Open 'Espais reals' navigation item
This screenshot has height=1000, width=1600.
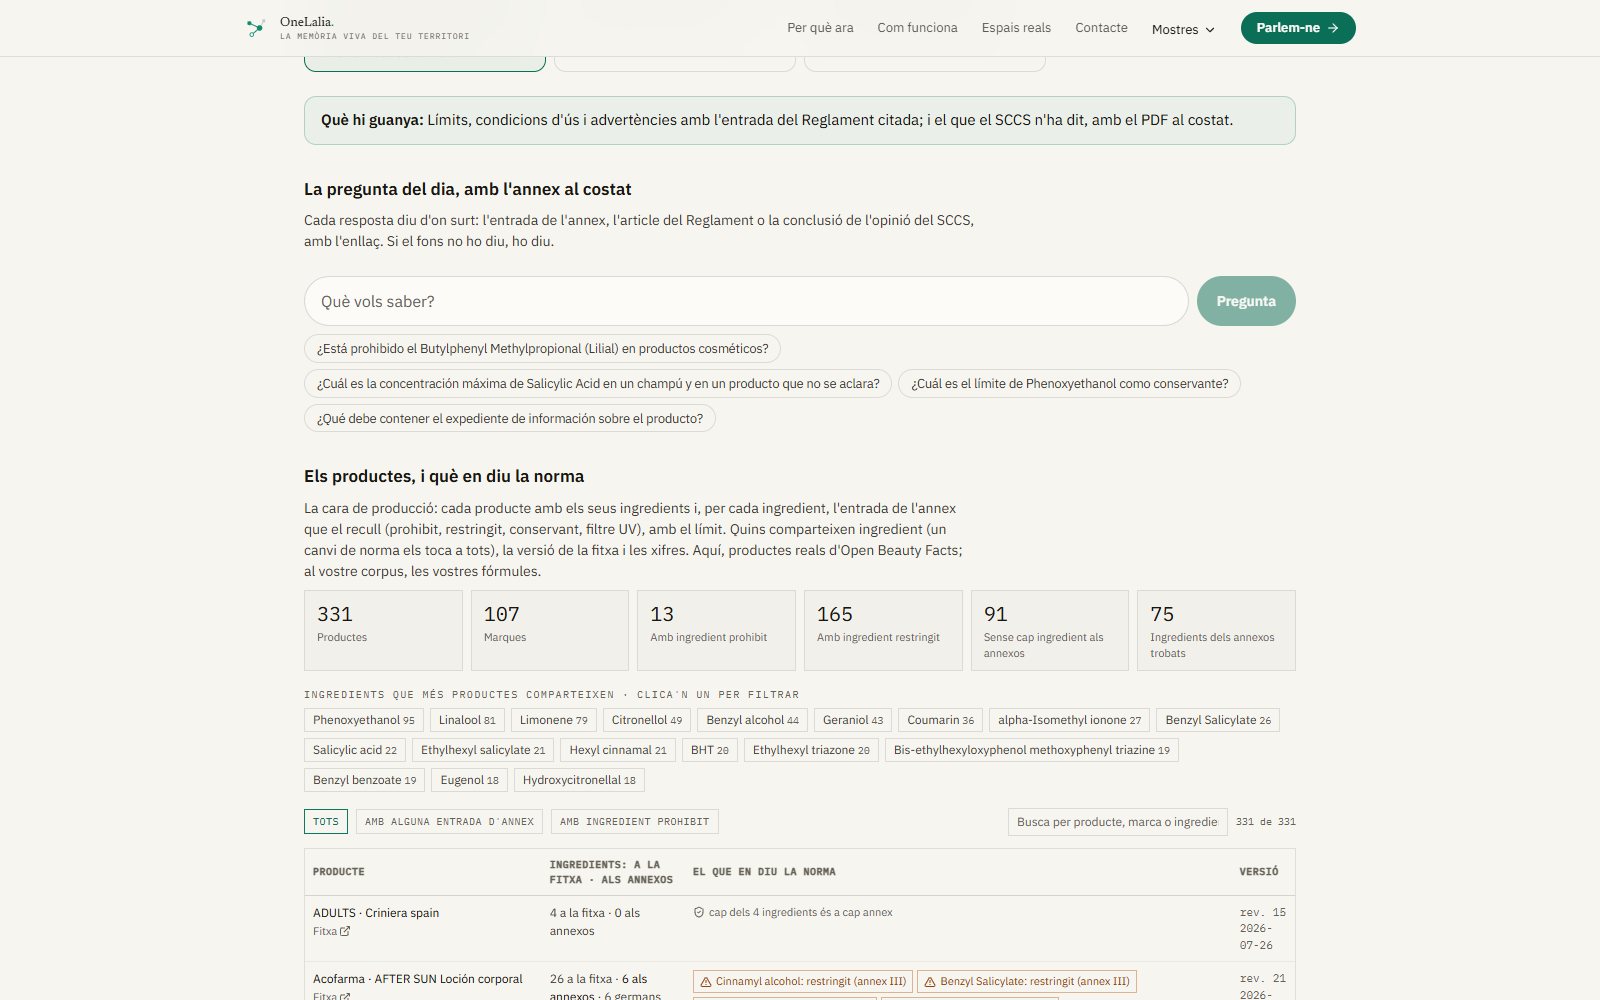click(1016, 28)
